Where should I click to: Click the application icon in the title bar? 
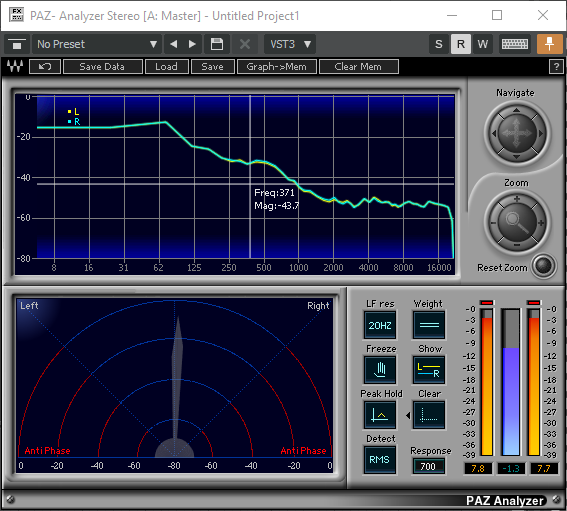[x=16, y=15]
